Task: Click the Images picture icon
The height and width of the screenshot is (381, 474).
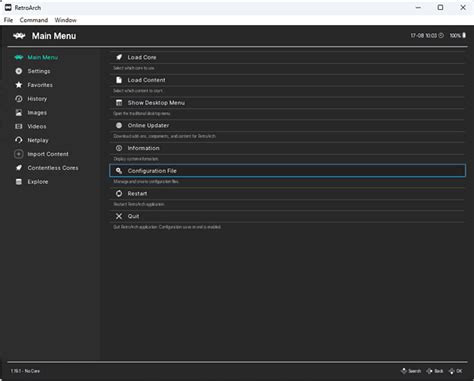Action: 19,113
